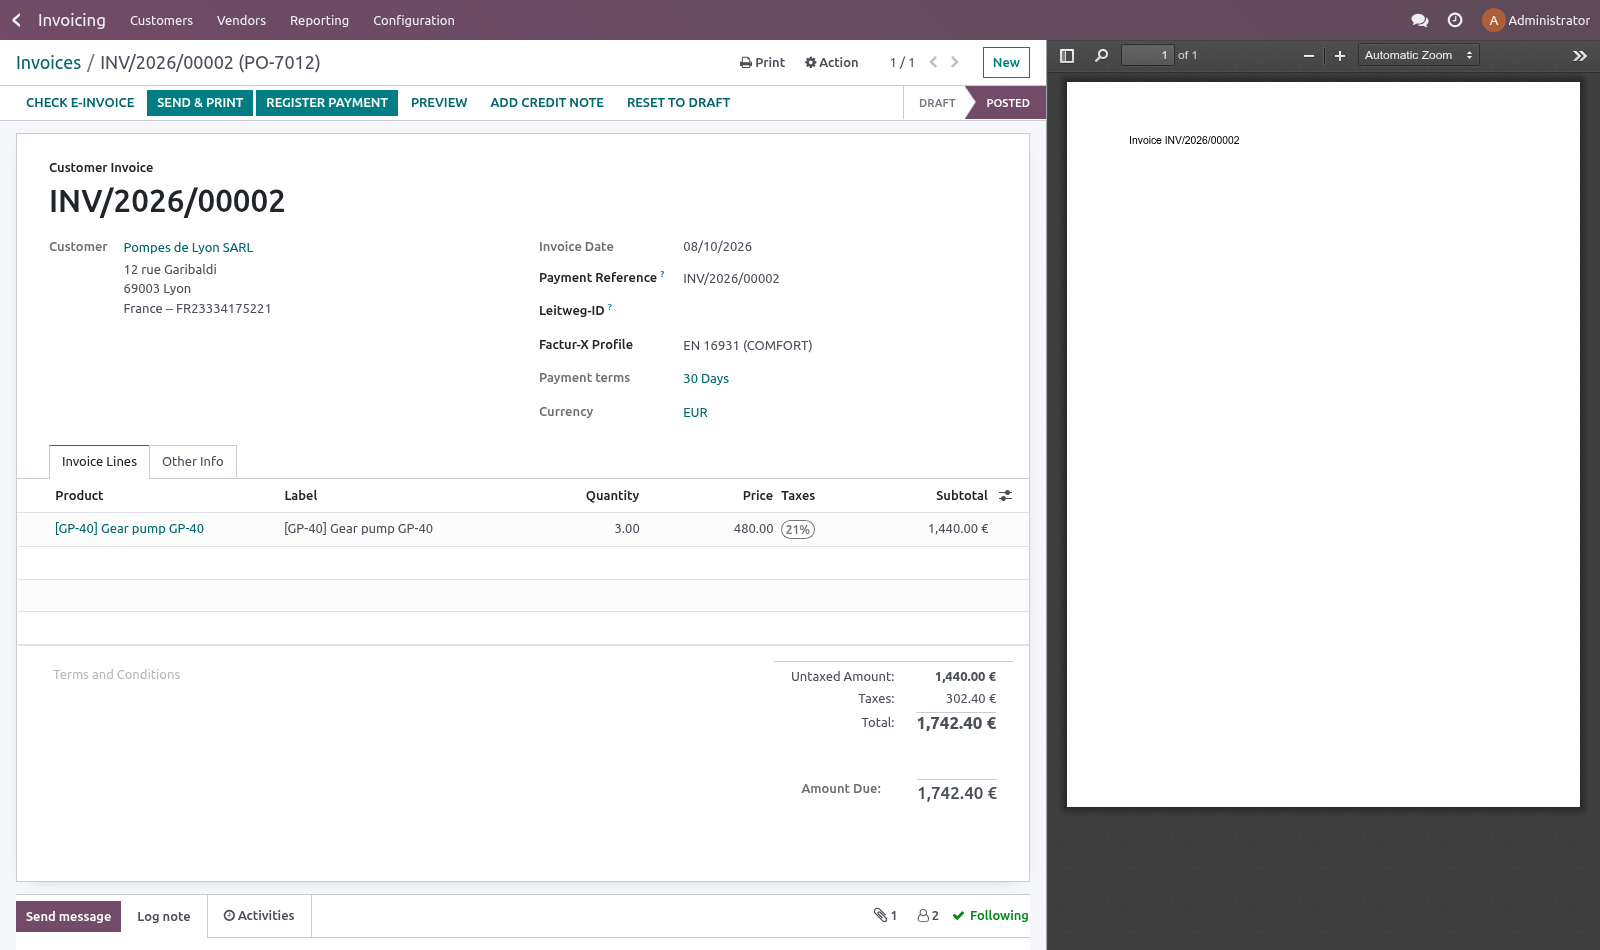
Task: Open Automatic Zoom dropdown
Action: [1418, 56]
